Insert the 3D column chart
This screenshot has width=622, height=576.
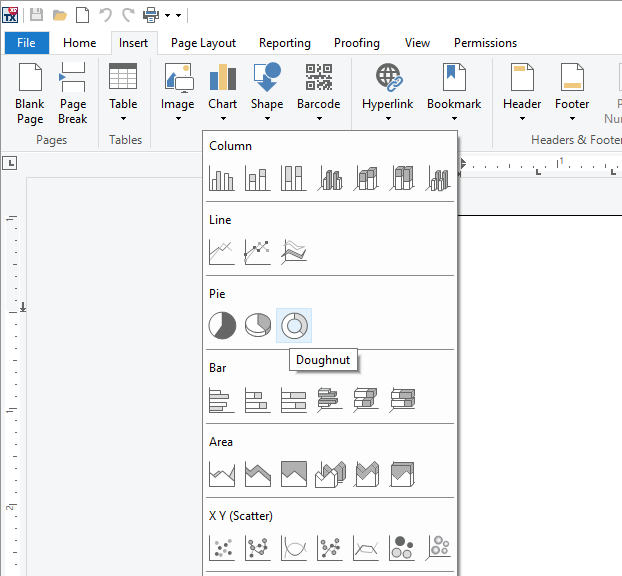(x=438, y=178)
